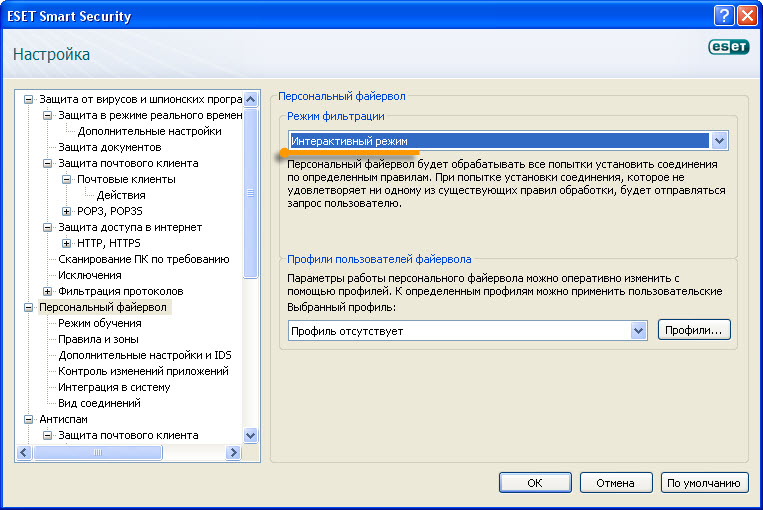Click the help question mark button
Screen dimensions: 763x510
(x=724, y=16)
